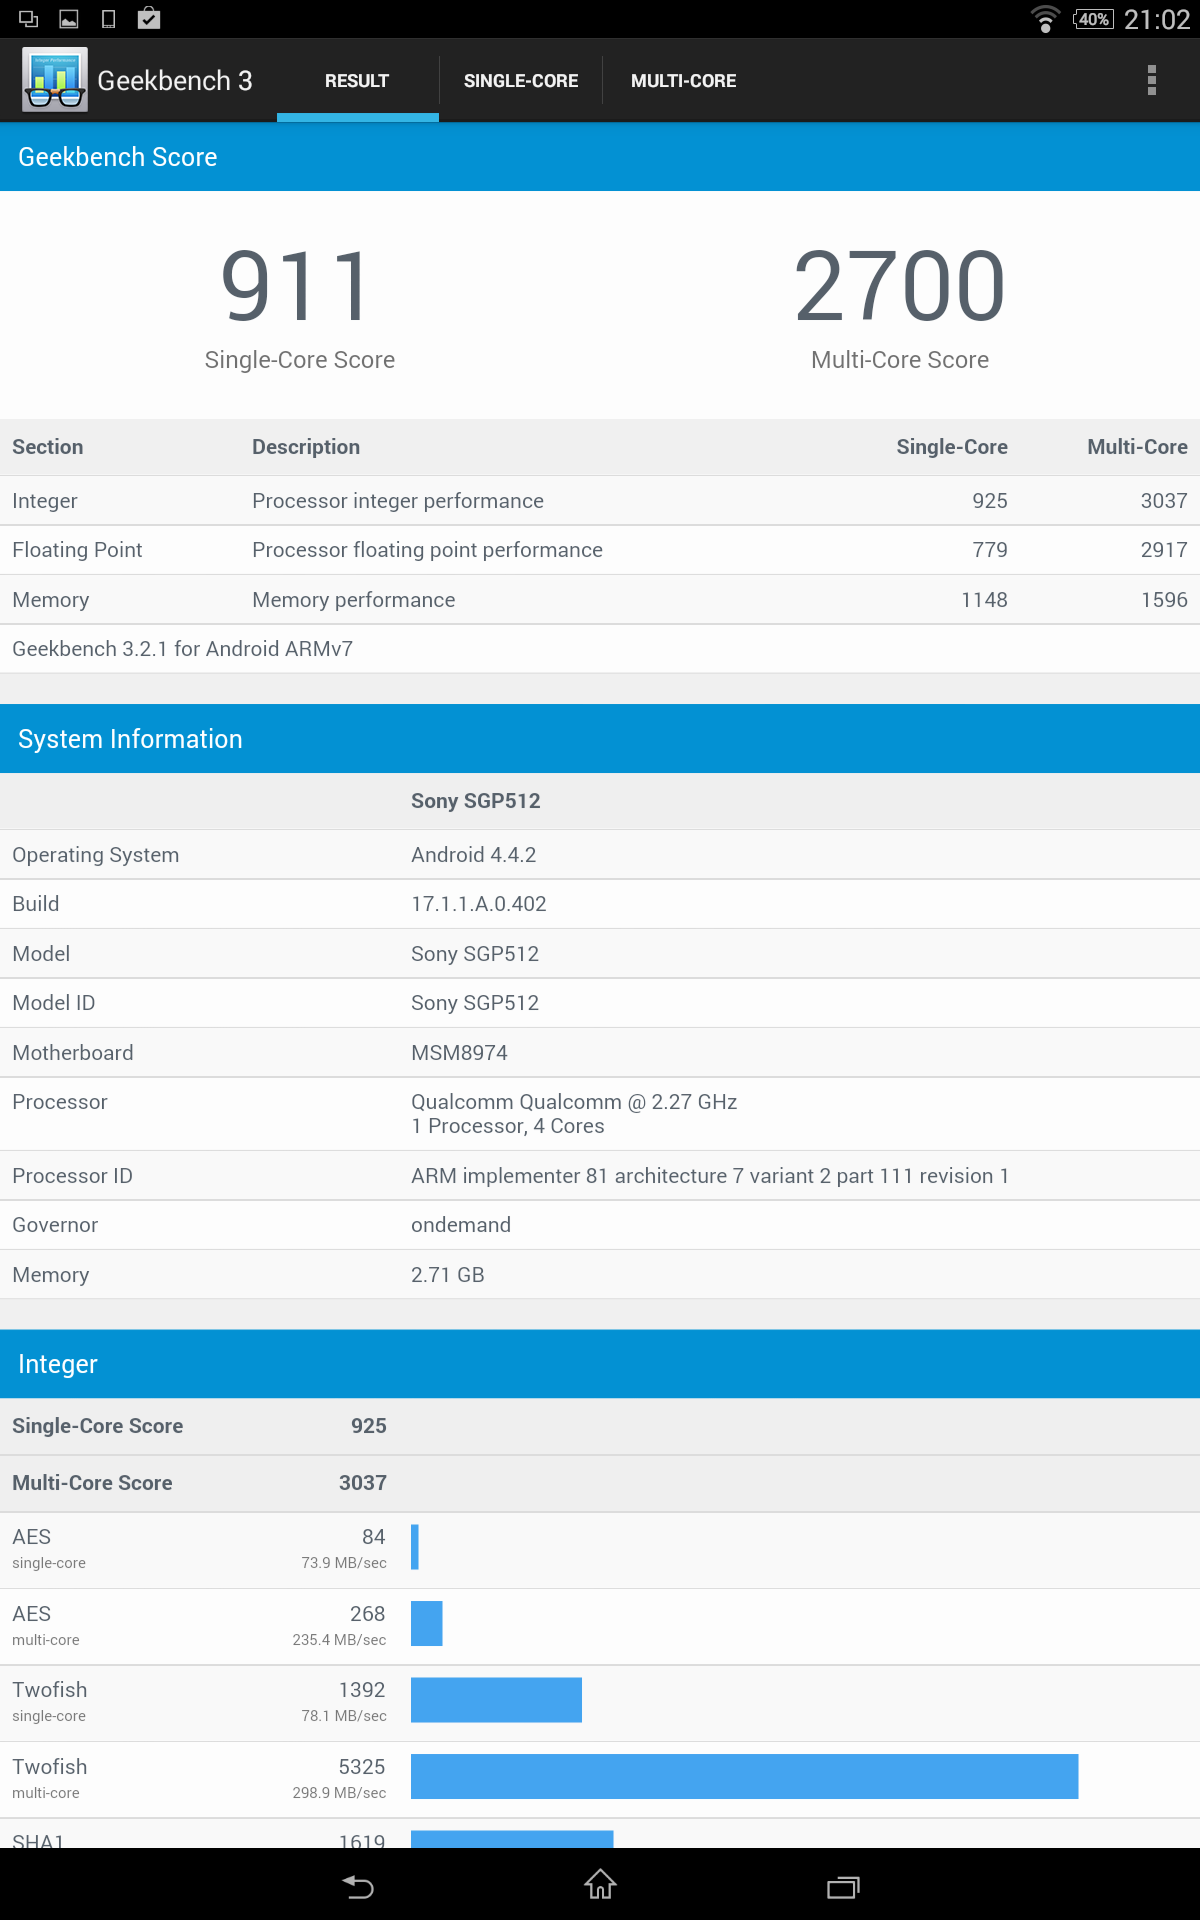
Task: Tap the Integer multi-core value 3037 in table
Action: (x=1164, y=501)
